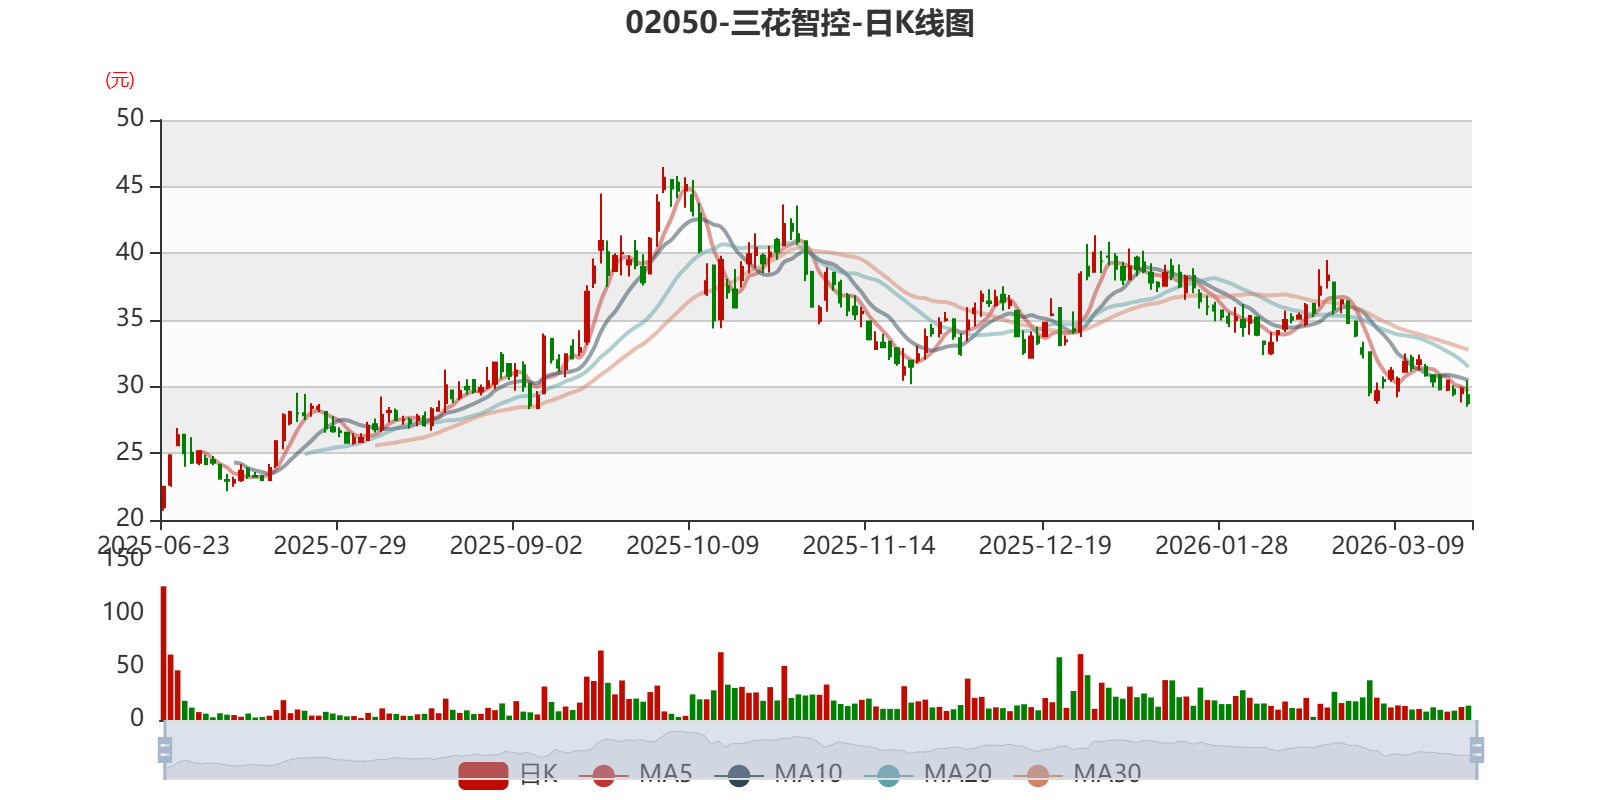Click the 30 price axis label
This screenshot has width=1600, height=800.
tap(130, 385)
